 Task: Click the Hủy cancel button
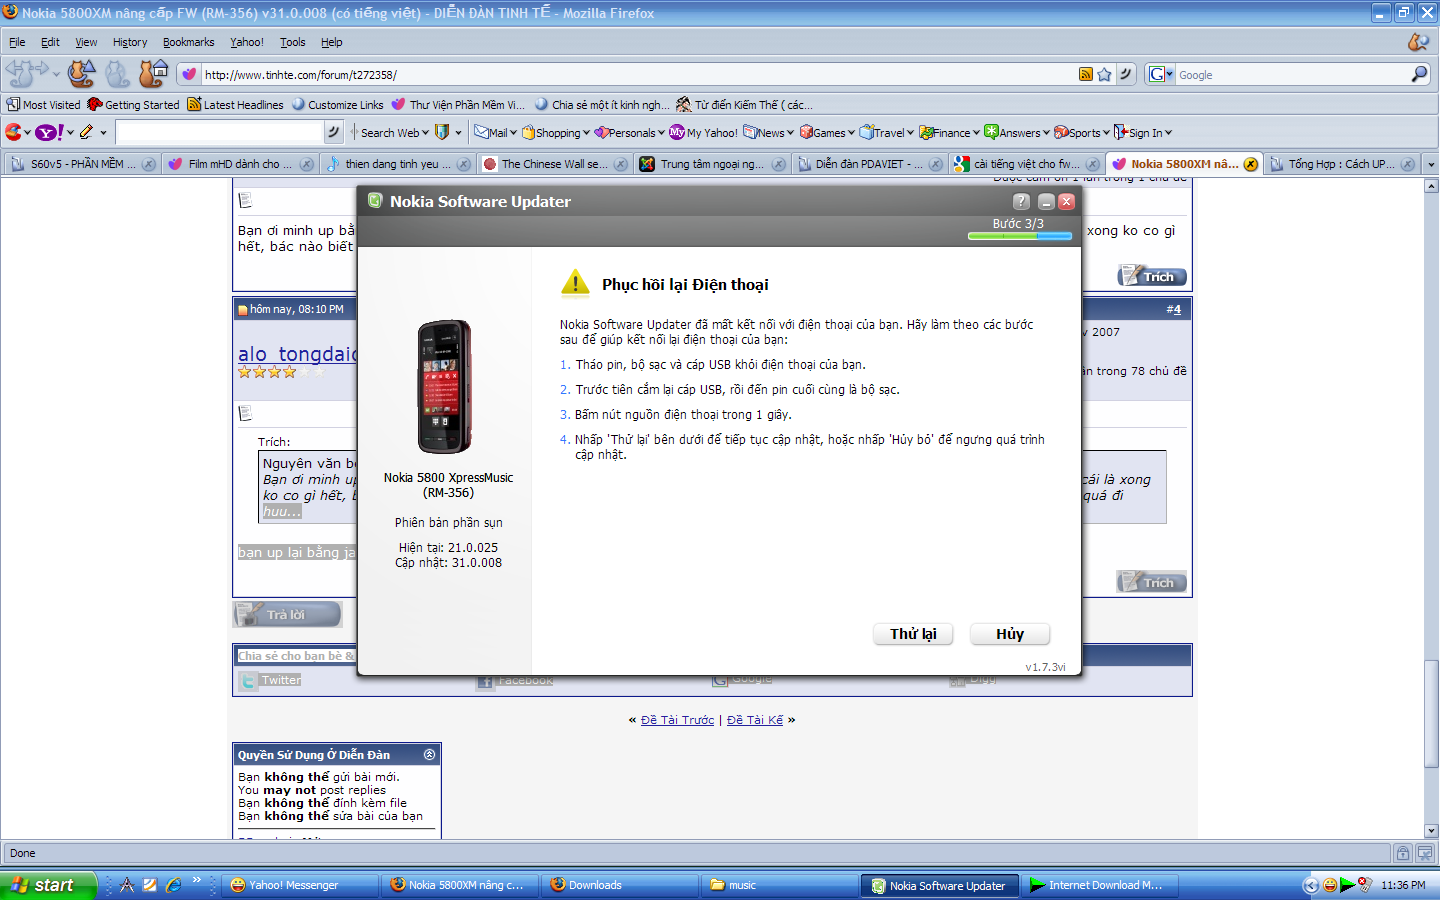point(1010,634)
